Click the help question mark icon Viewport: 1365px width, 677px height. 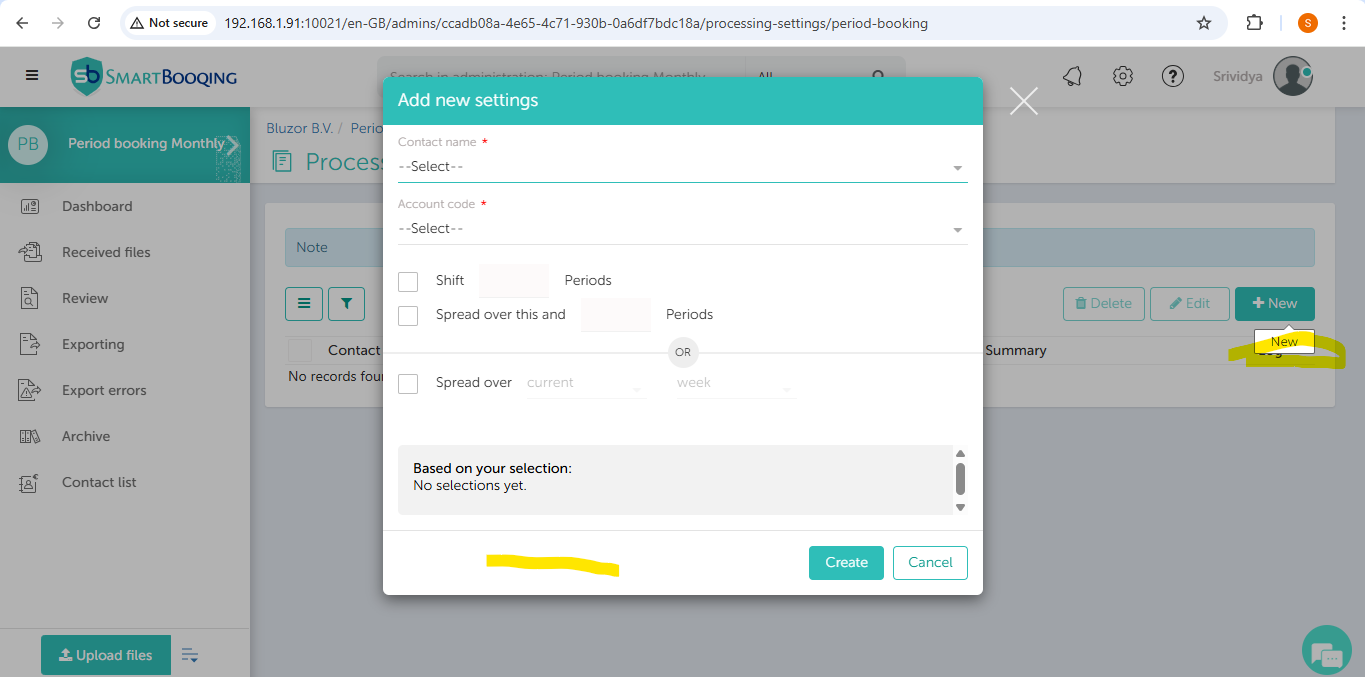(1172, 77)
